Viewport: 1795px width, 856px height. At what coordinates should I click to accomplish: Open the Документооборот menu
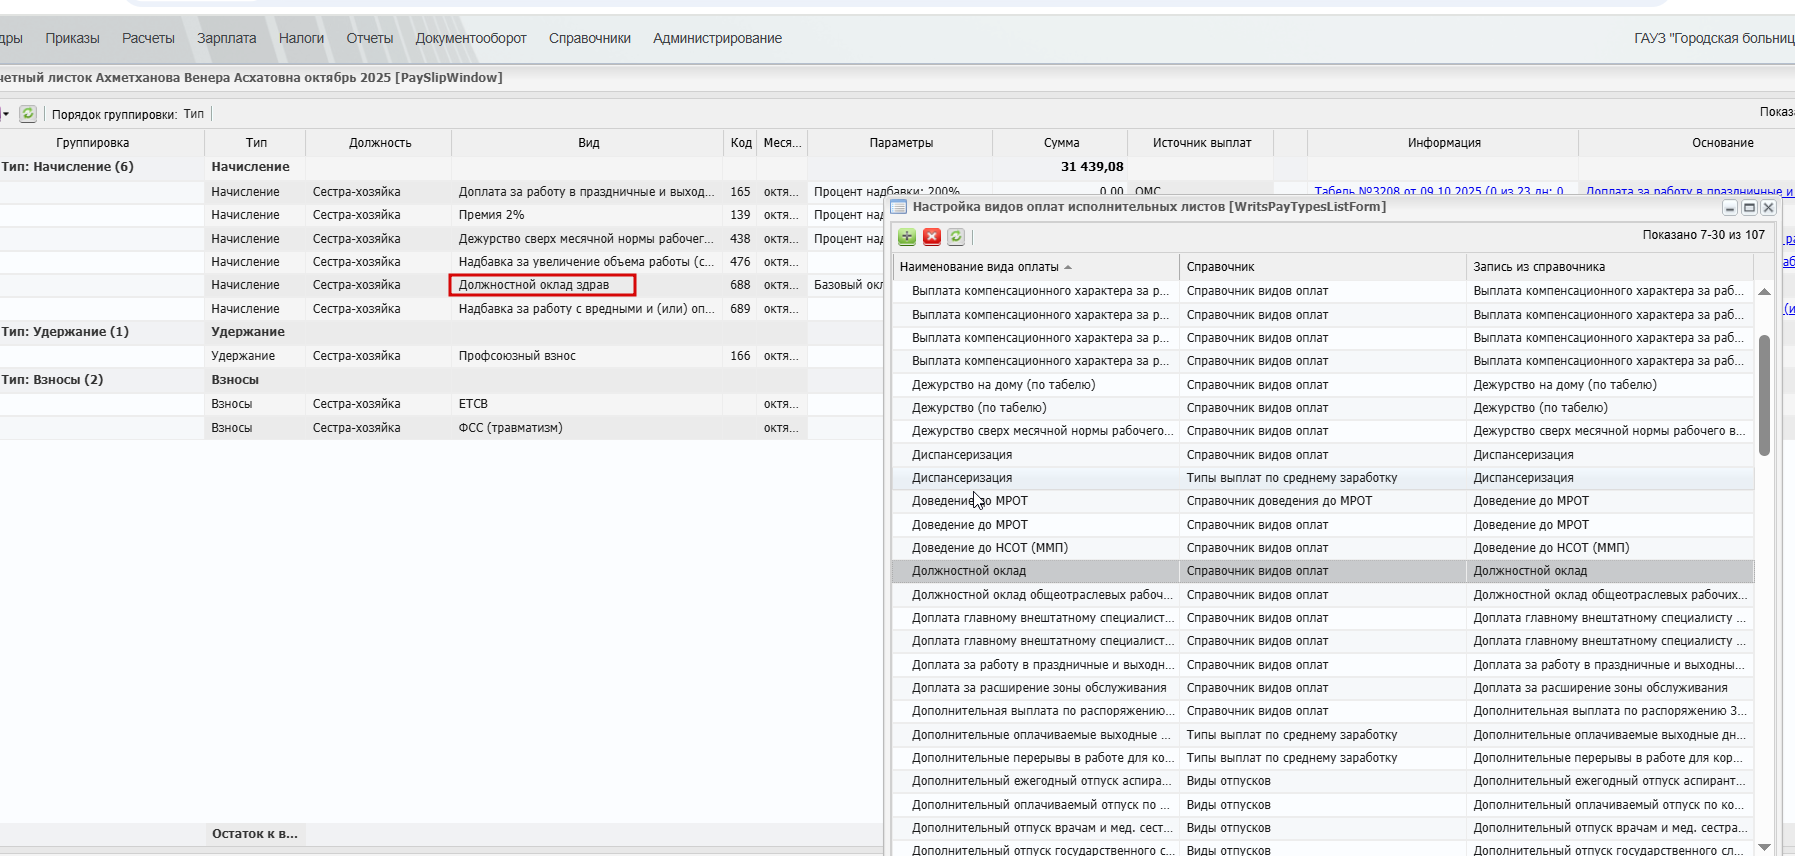(x=471, y=38)
